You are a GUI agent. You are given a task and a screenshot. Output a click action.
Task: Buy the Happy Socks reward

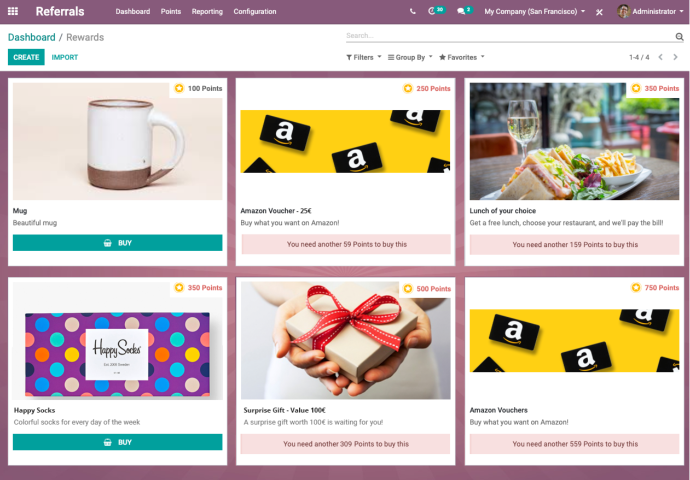tap(117, 442)
